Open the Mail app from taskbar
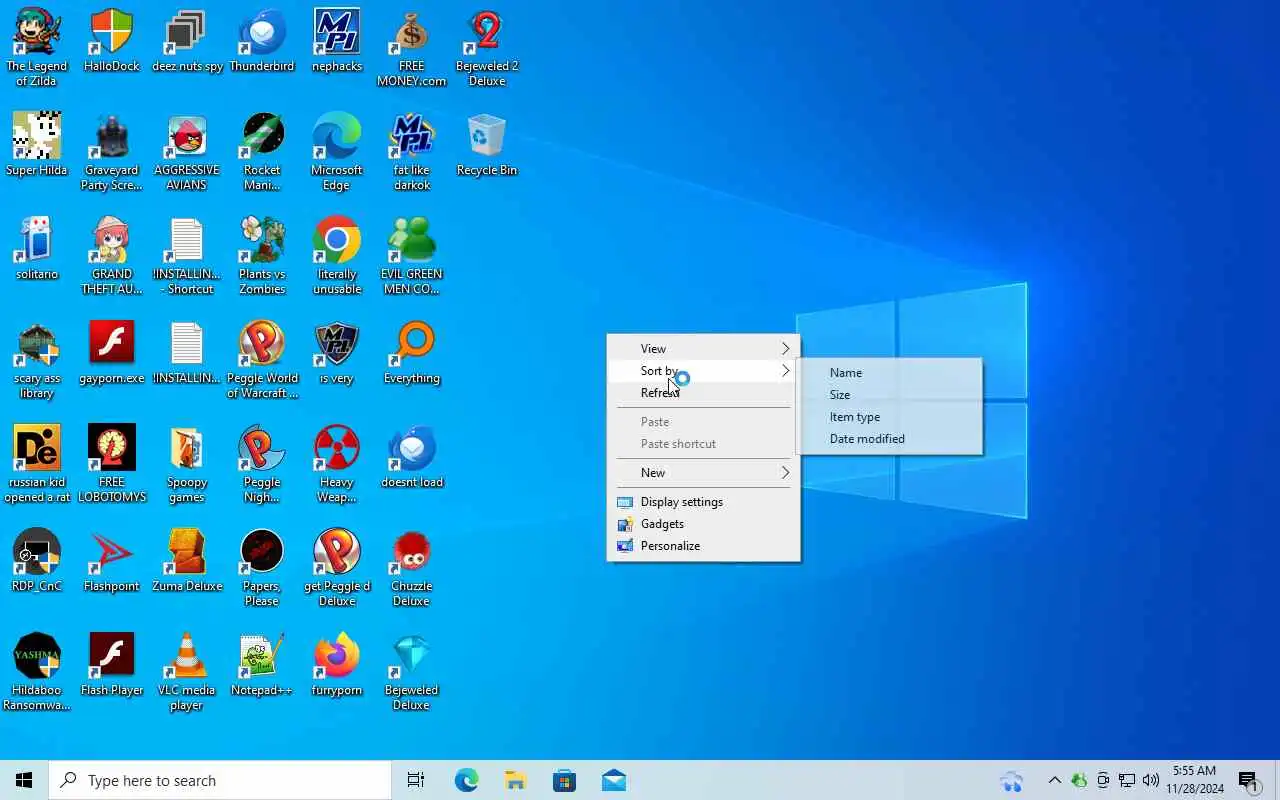This screenshot has height=800, width=1280. click(x=614, y=780)
